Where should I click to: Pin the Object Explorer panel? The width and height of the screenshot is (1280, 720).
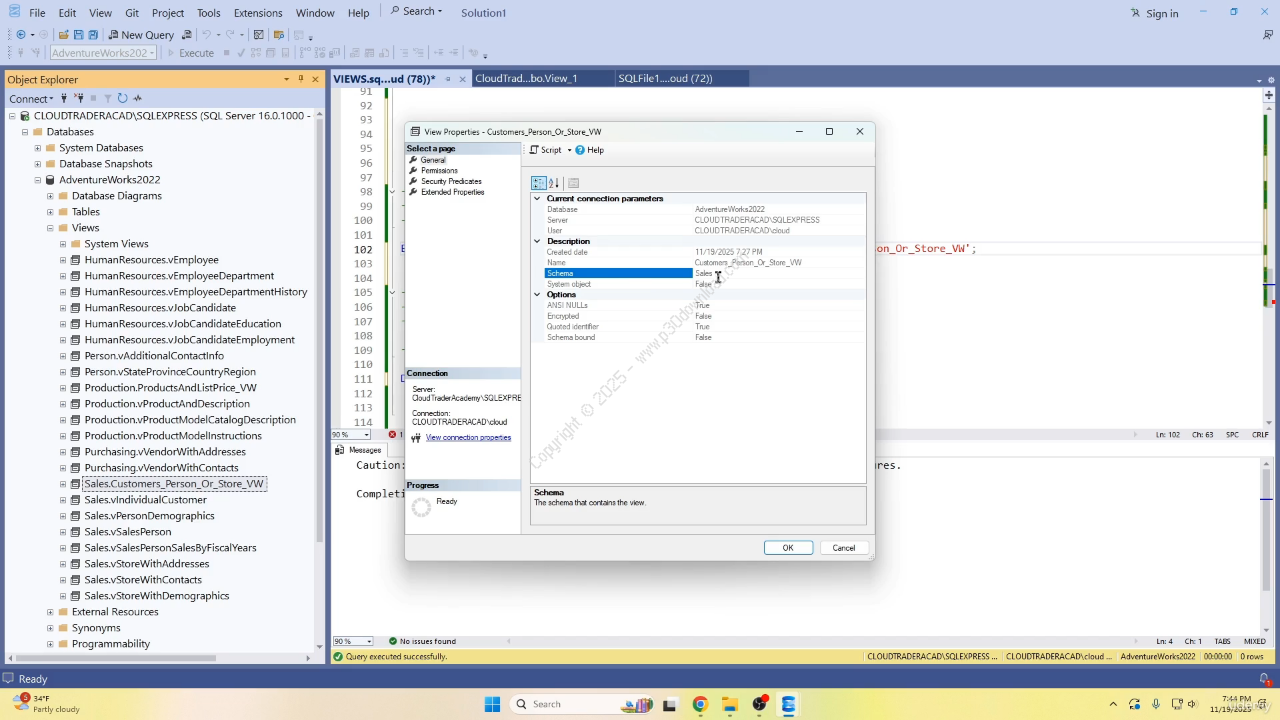pyautogui.click(x=300, y=79)
